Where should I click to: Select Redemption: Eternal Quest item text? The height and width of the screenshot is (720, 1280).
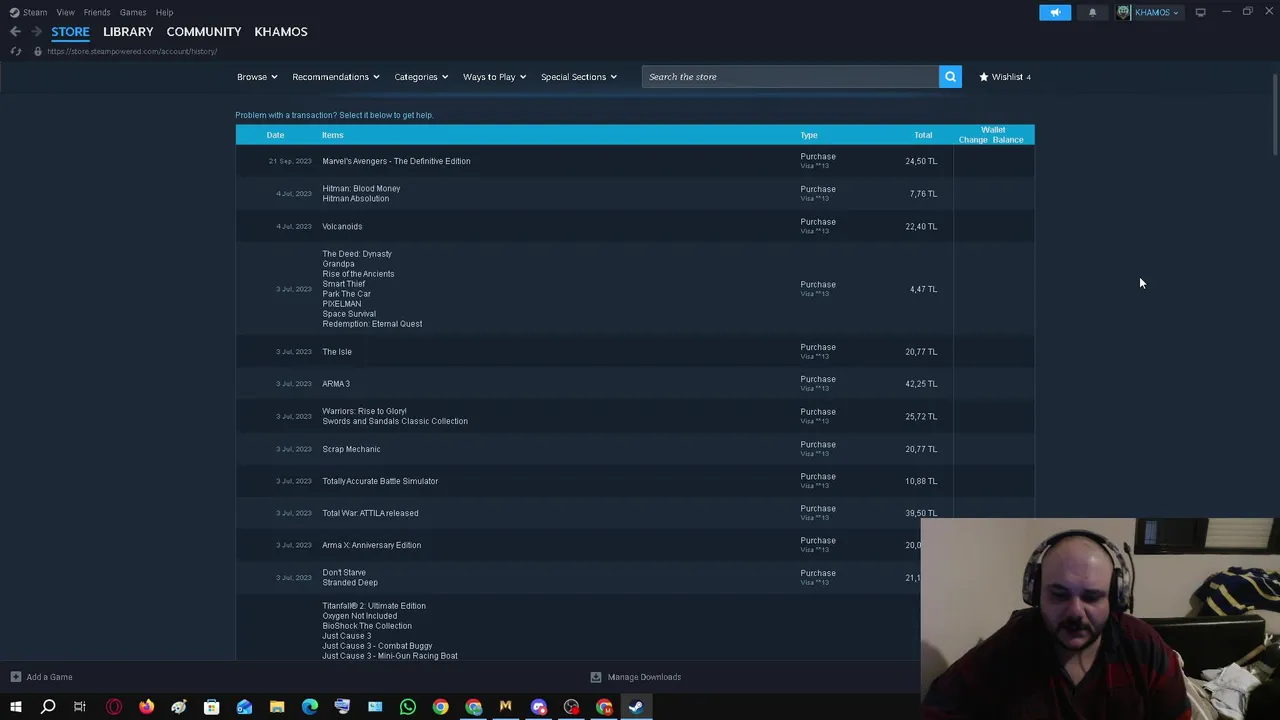[x=372, y=324]
